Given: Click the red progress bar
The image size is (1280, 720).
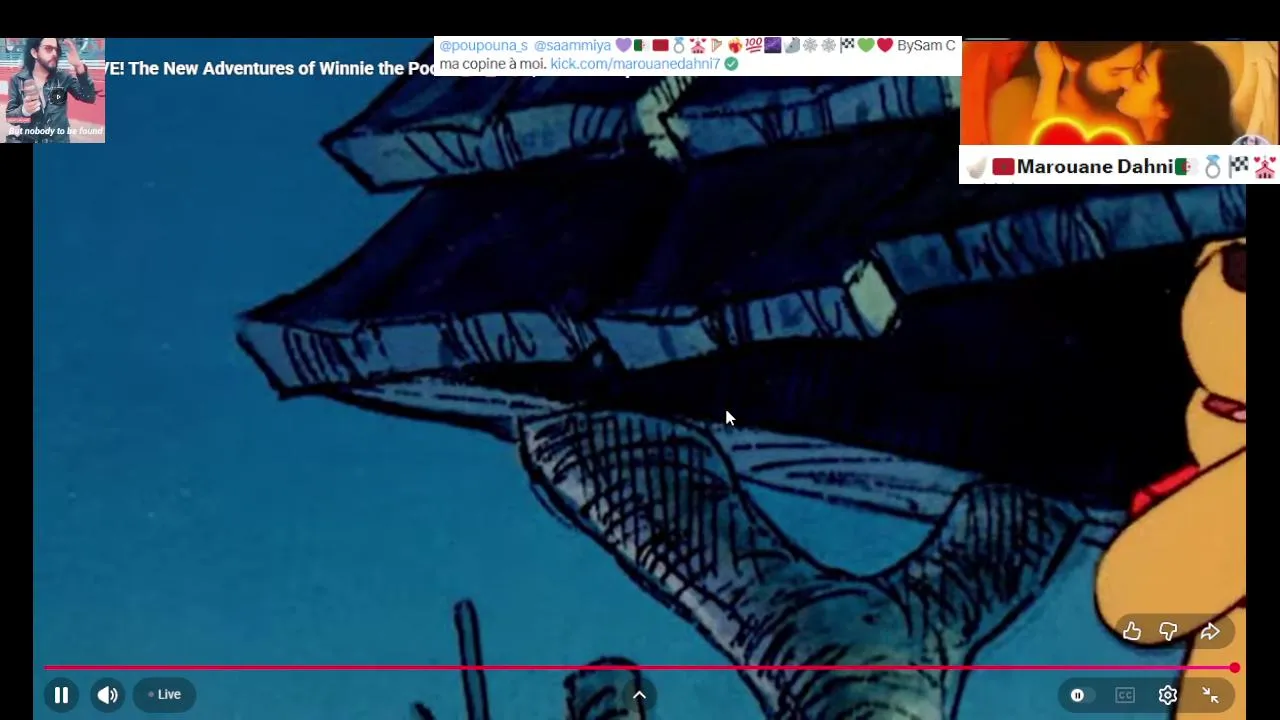Looking at the screenshot, I should click(x=637, y=667).
